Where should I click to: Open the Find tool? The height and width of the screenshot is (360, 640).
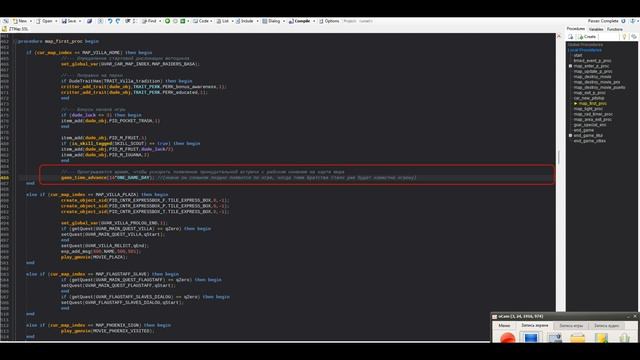click(x=149, y=21)
